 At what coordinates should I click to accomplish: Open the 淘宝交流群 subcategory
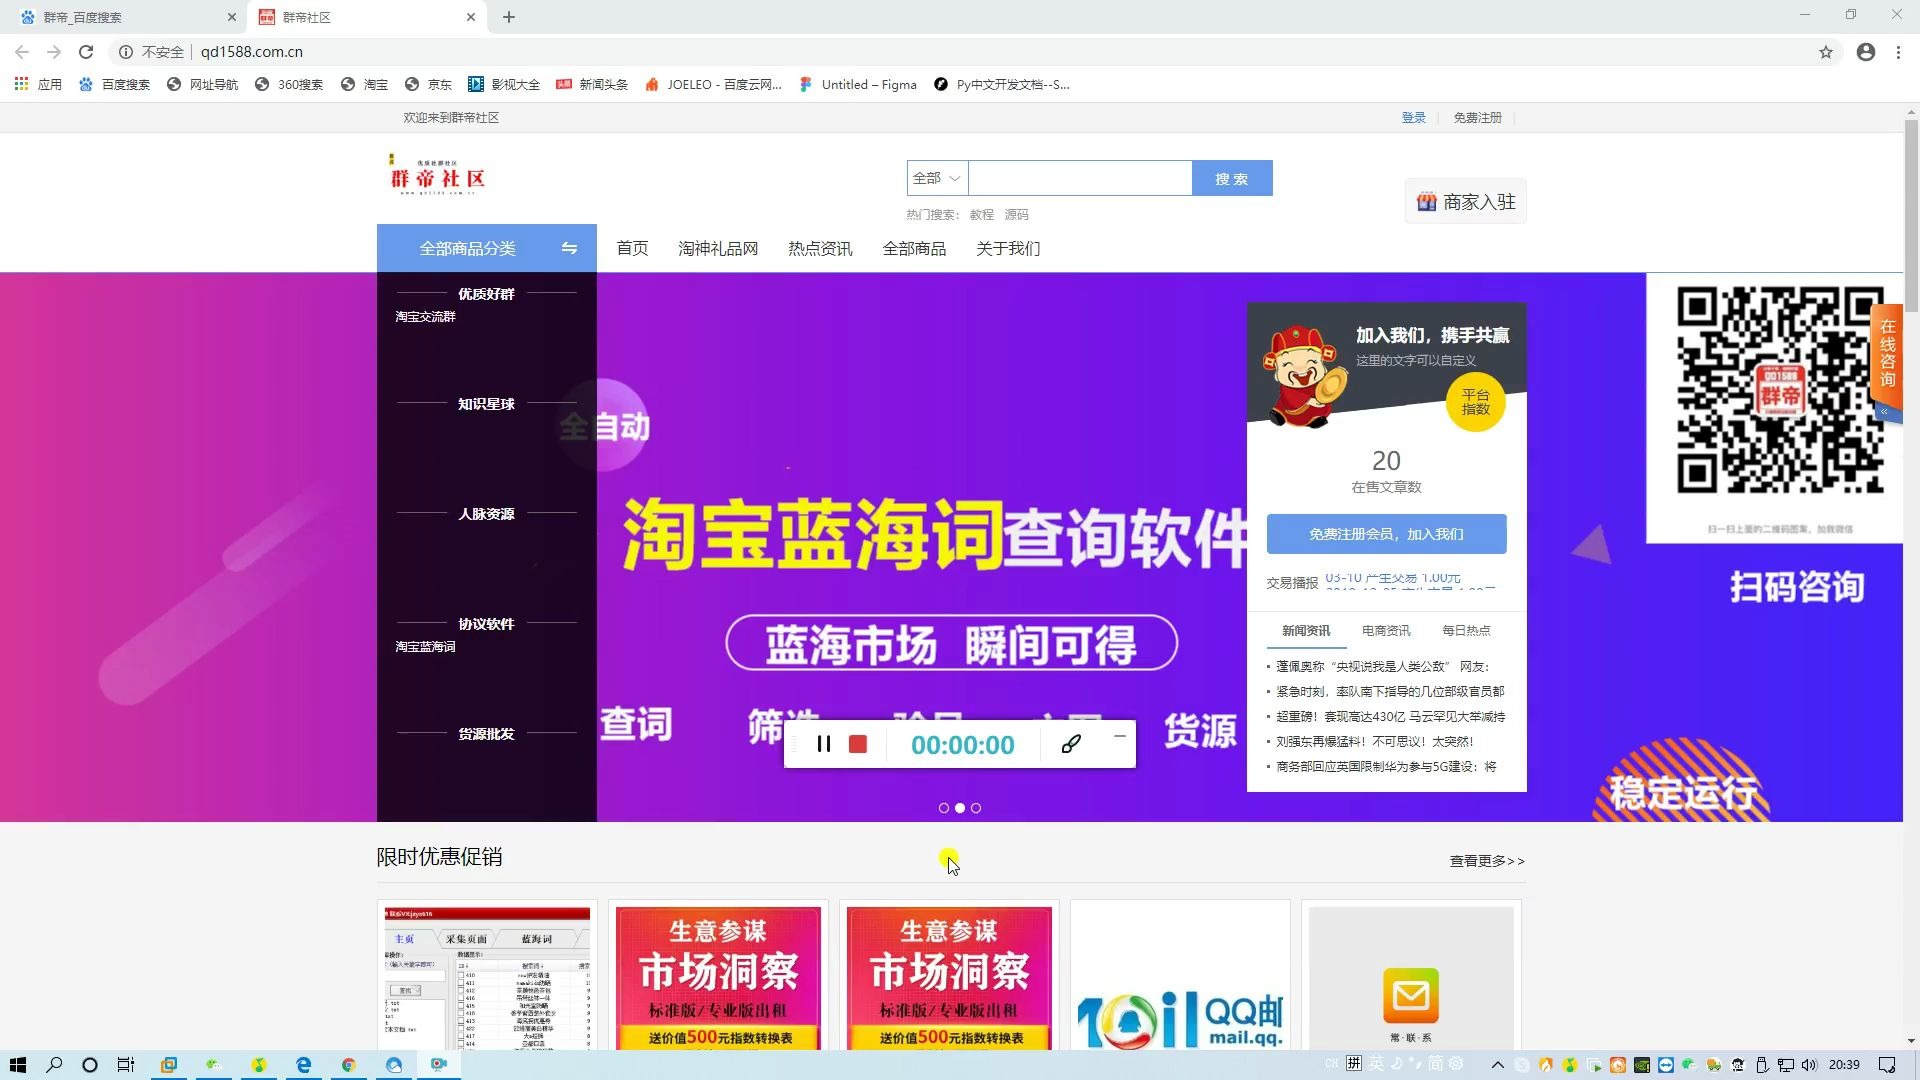[425, 316]
